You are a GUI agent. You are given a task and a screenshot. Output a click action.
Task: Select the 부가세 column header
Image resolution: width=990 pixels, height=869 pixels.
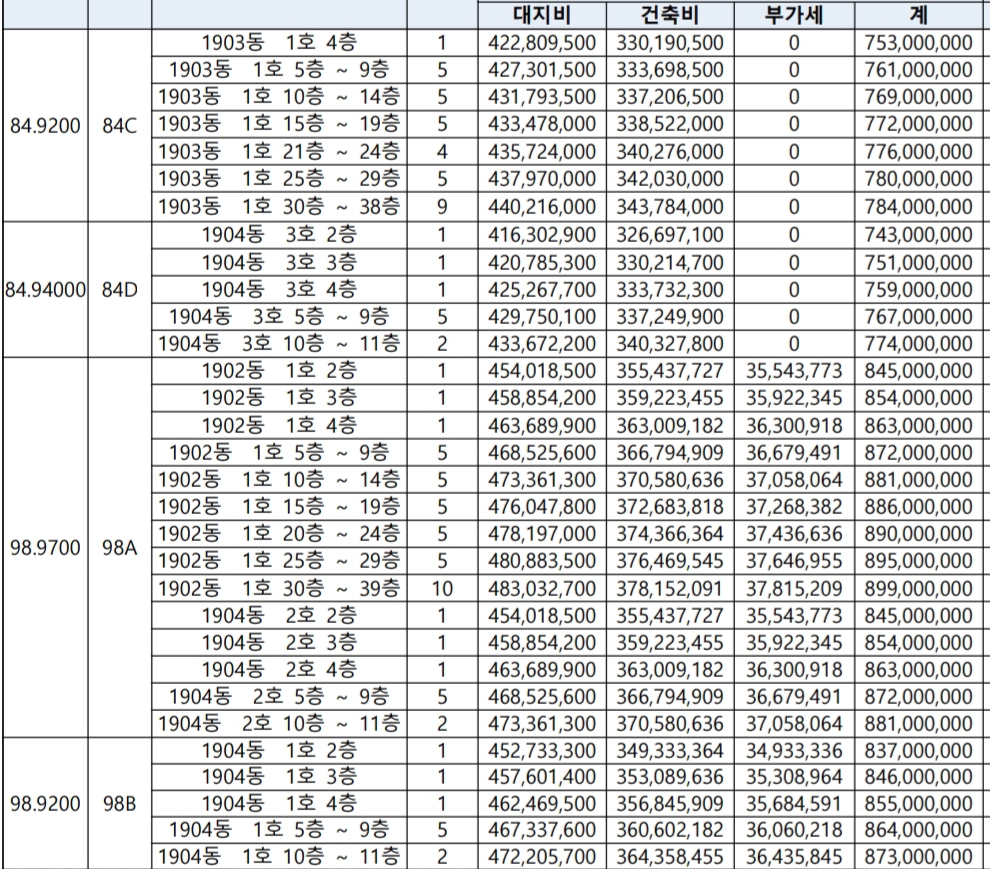(x=794, y=16)
